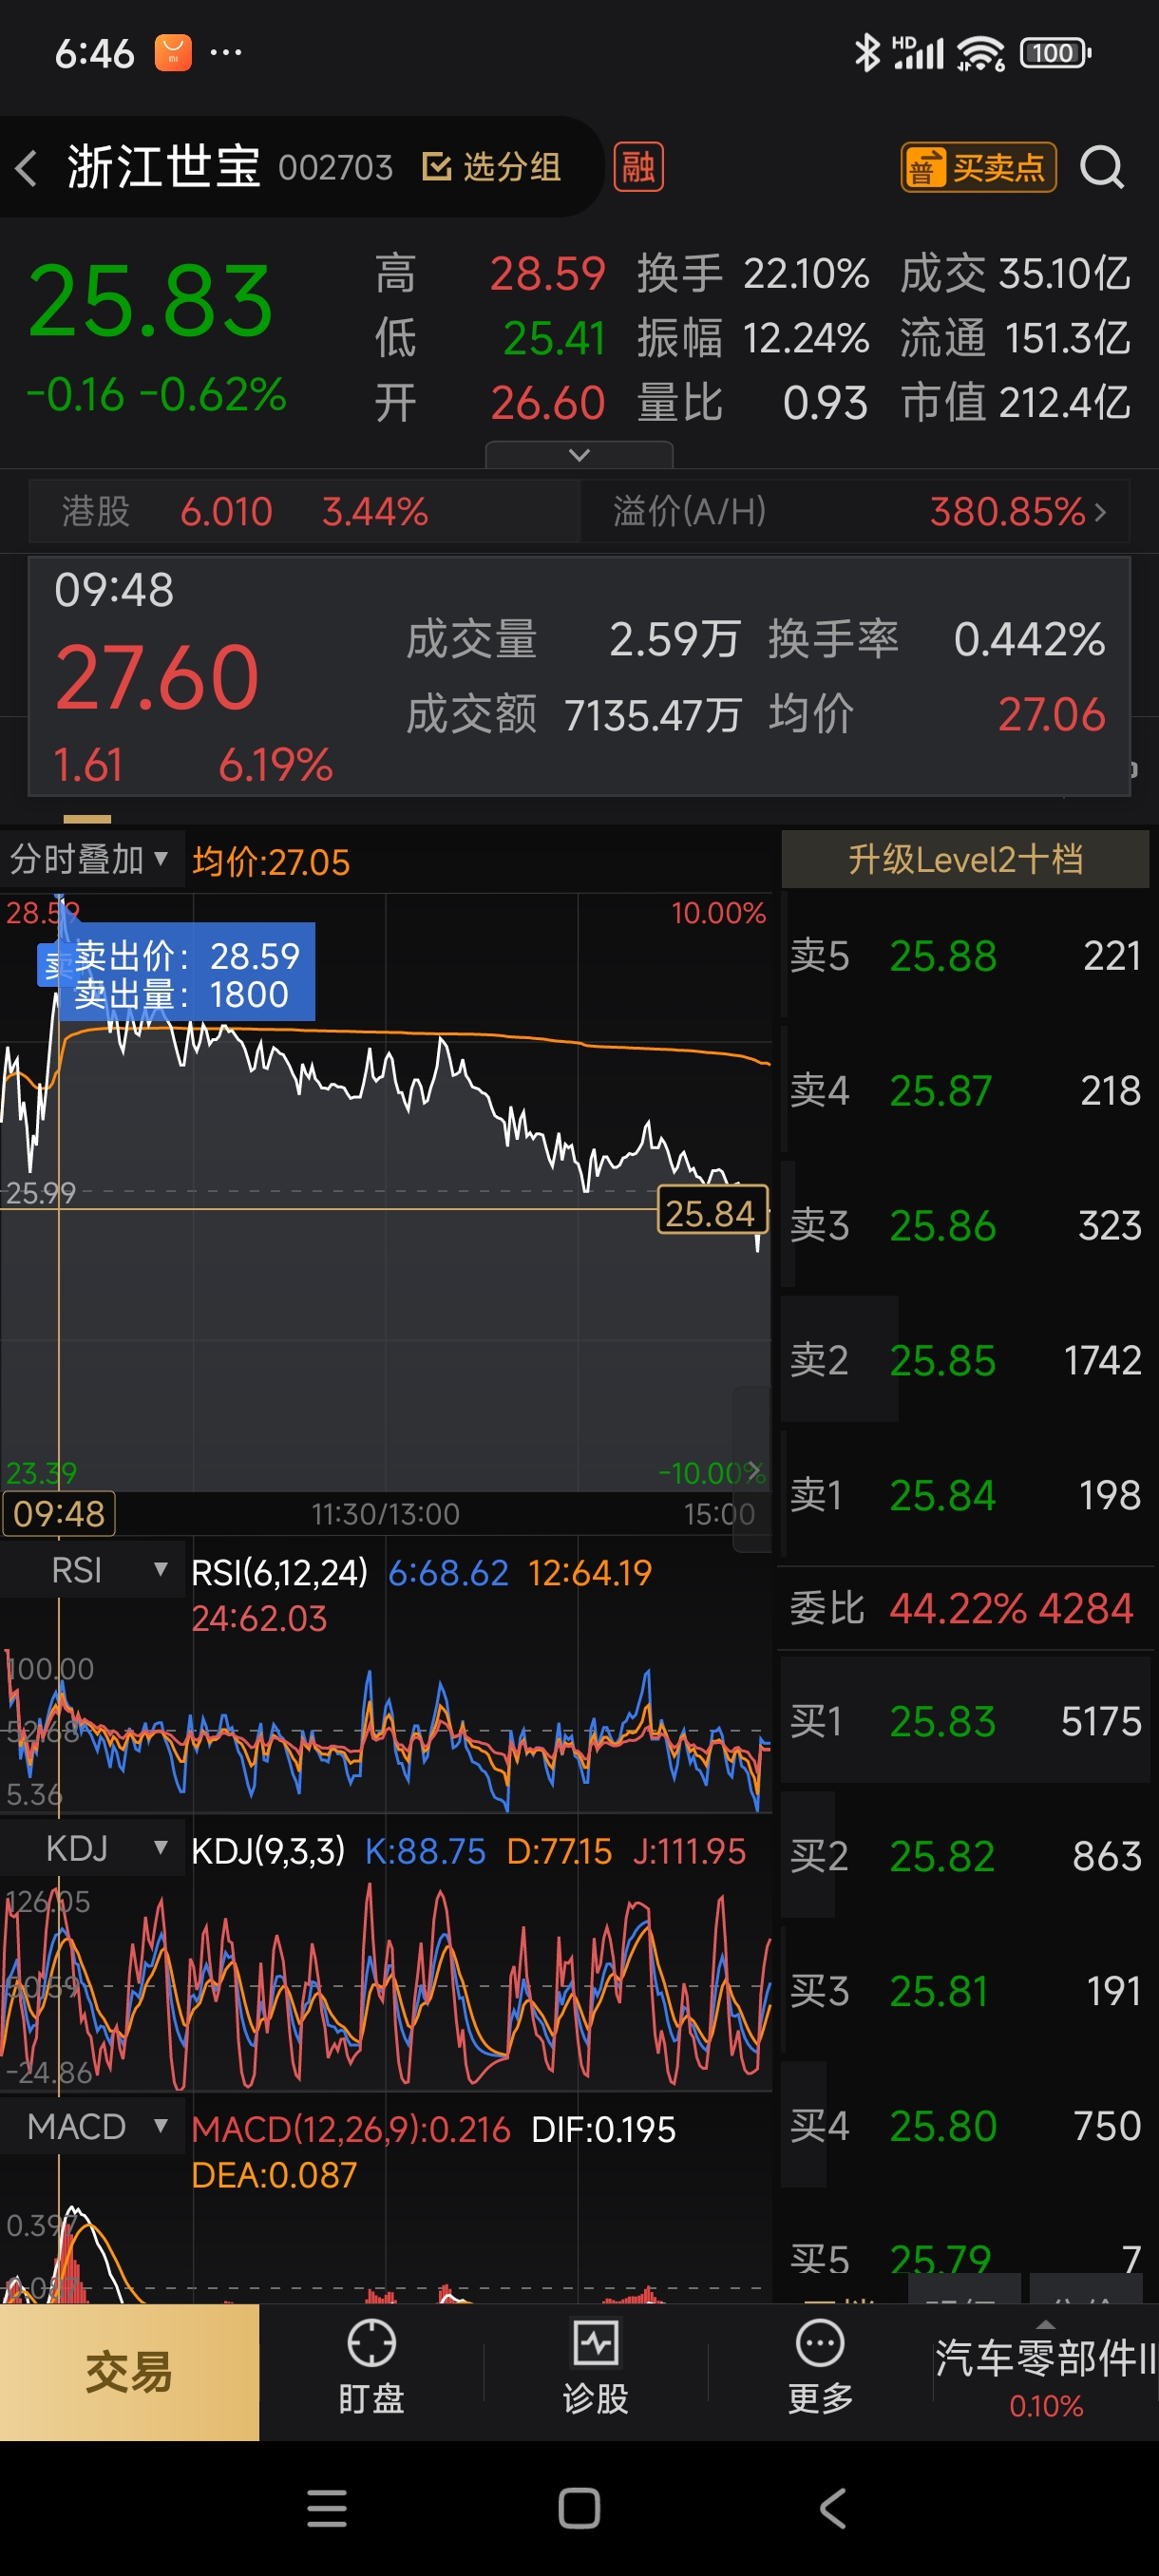Viewport: 1159px width, 2576px height.
Task: Select the 卖2 25.85 order row
Action: 965,1360
